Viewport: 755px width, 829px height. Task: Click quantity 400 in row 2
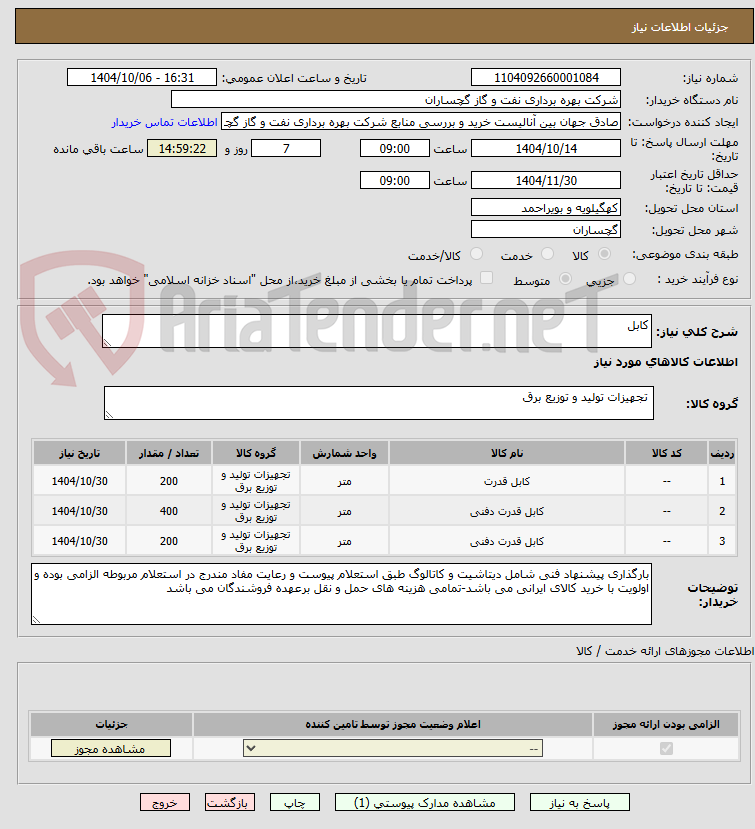(169, 511)
